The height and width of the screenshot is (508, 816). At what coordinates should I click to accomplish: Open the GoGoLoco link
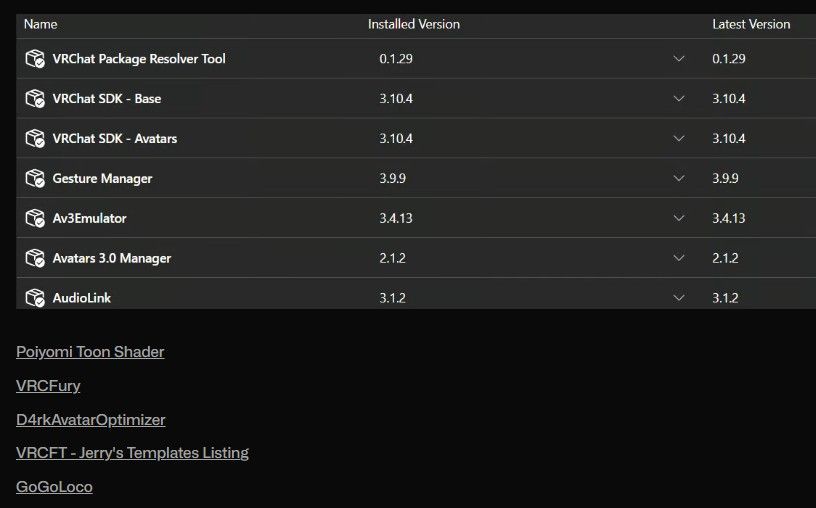[54, 487]
